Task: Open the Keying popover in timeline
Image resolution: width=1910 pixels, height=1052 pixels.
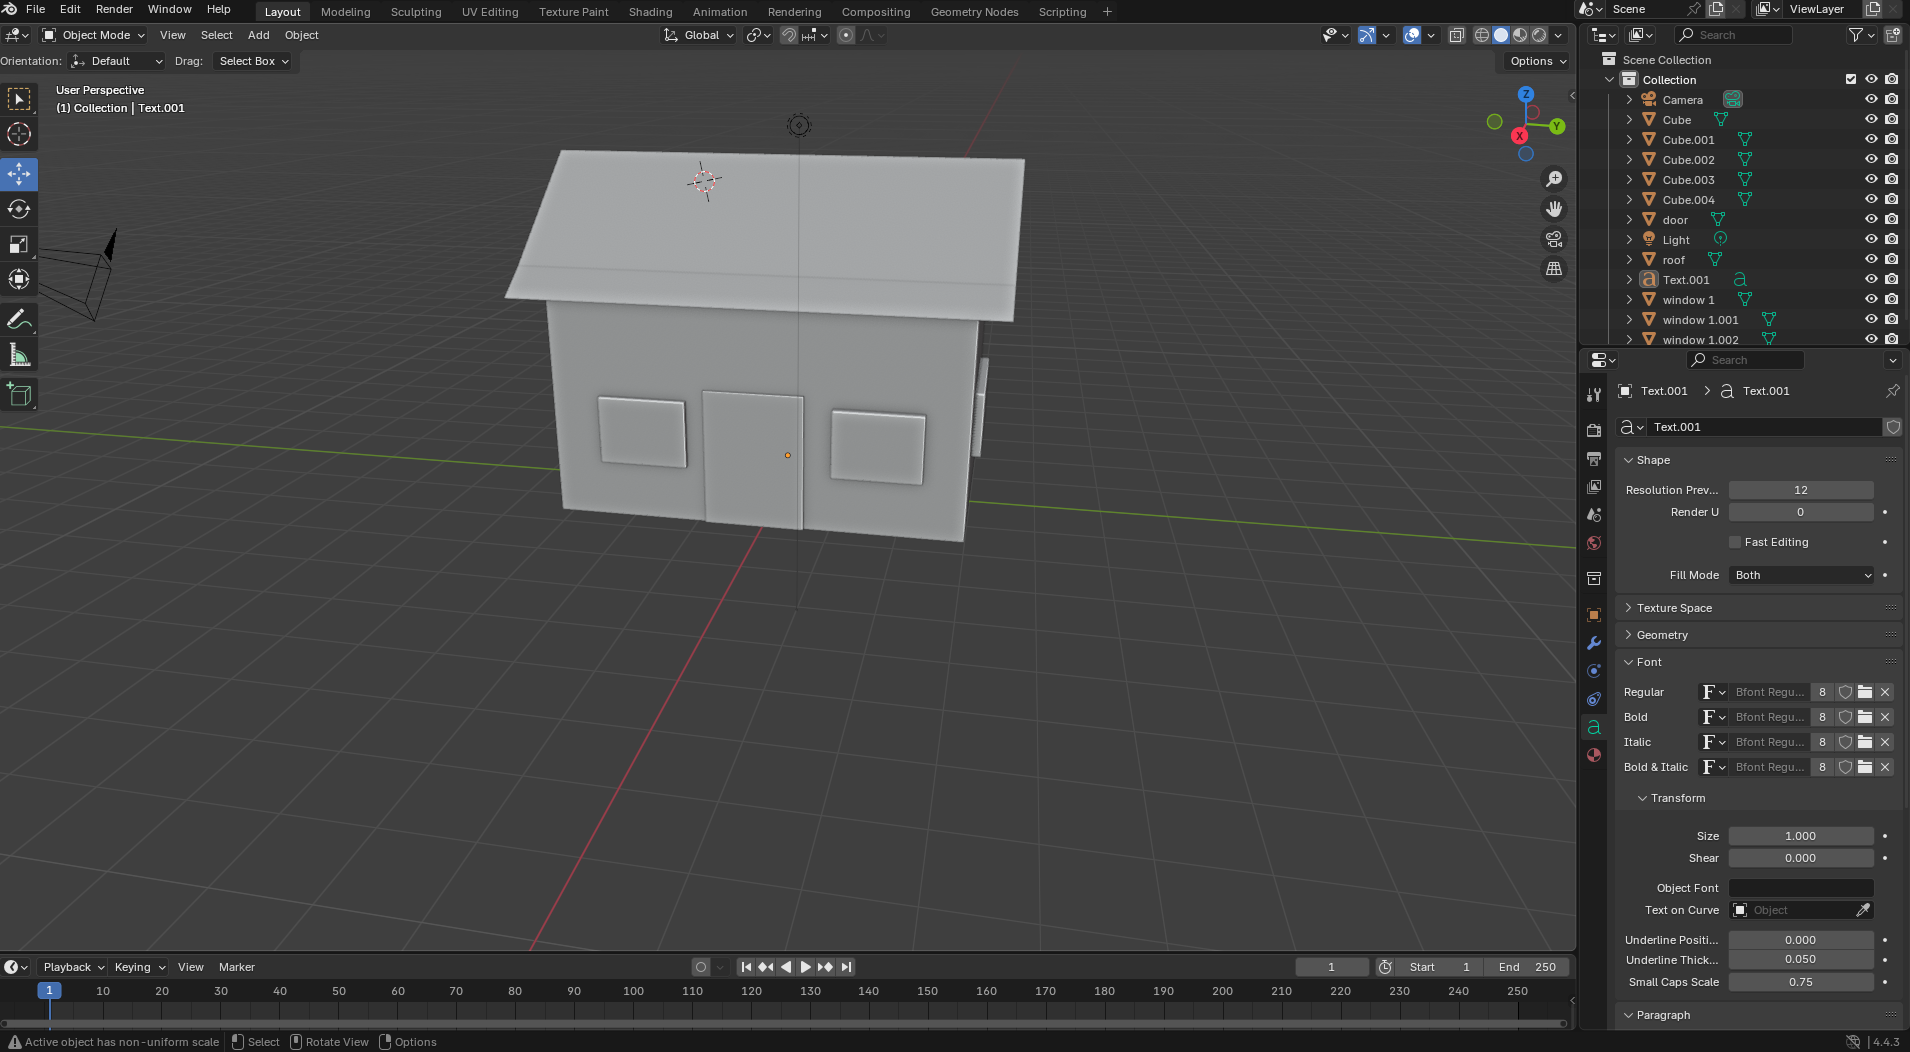Action: [x=139, y=967]
